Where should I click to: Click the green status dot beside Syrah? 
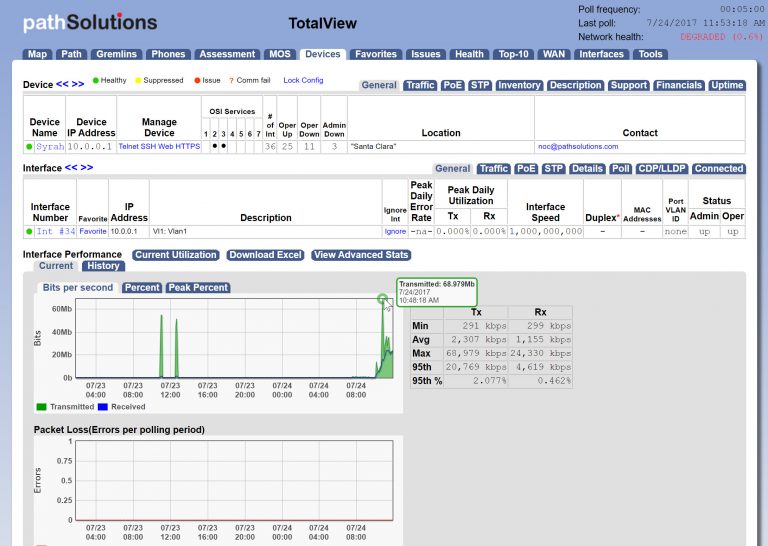click(30, 146)
